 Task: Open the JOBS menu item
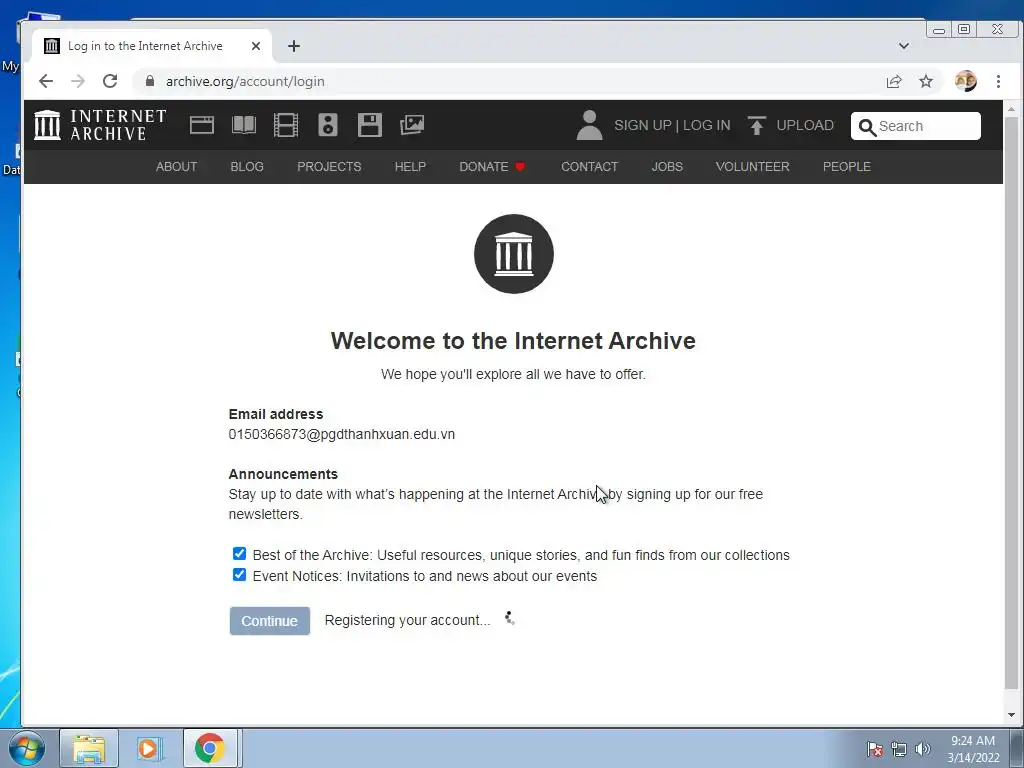tap(667, 167)
